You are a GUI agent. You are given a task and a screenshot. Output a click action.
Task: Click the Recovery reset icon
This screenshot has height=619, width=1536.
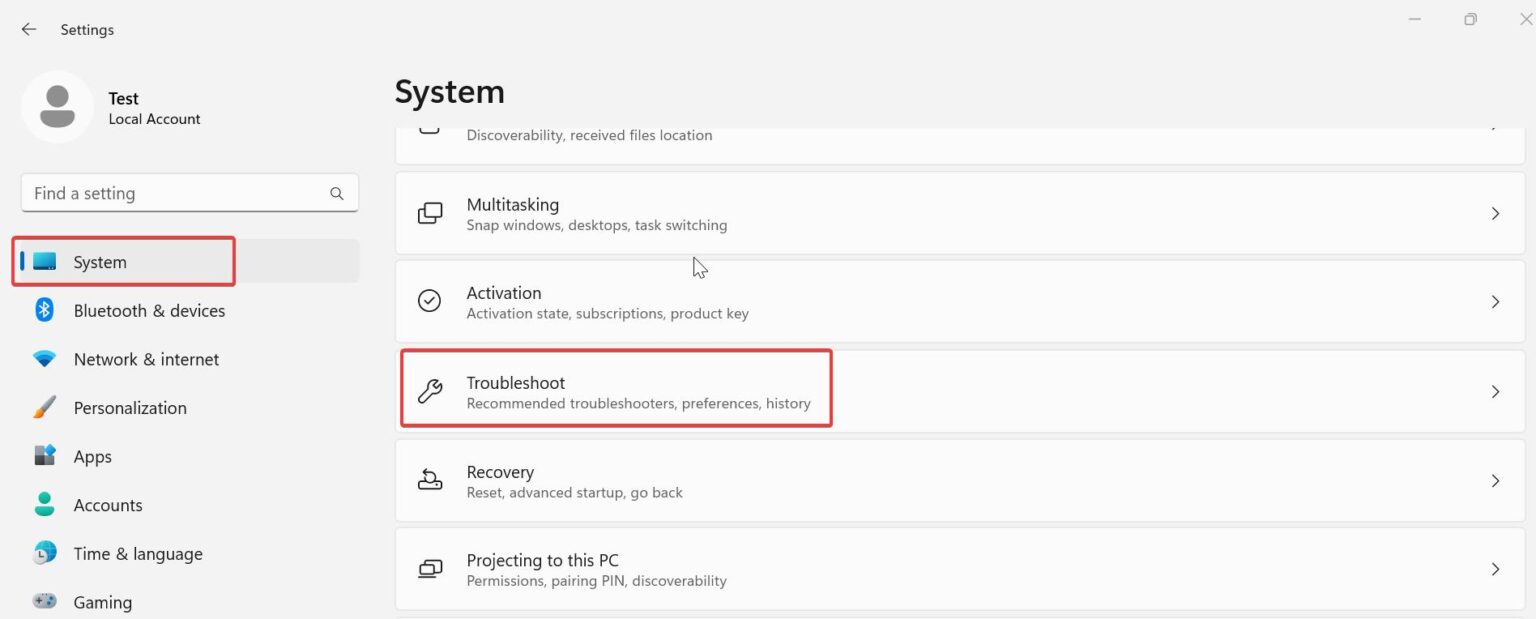coord(430,480)
